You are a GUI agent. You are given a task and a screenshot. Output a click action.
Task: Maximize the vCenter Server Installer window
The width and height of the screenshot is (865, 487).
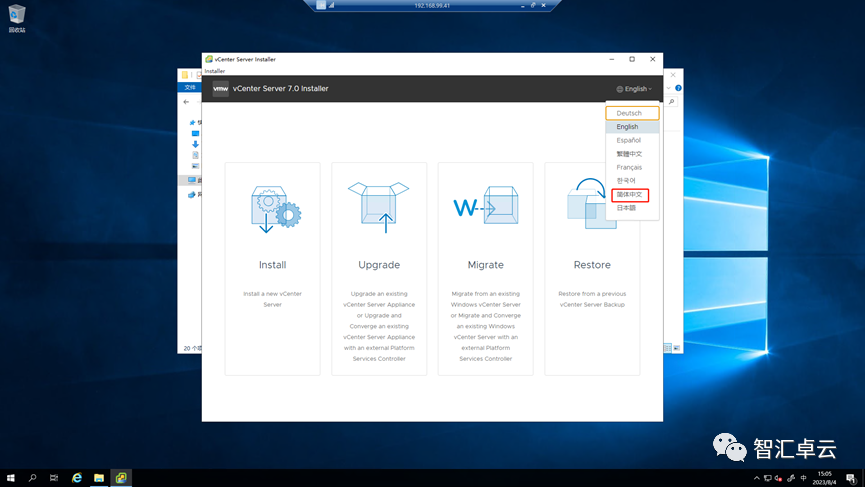(x=632, y=59)
